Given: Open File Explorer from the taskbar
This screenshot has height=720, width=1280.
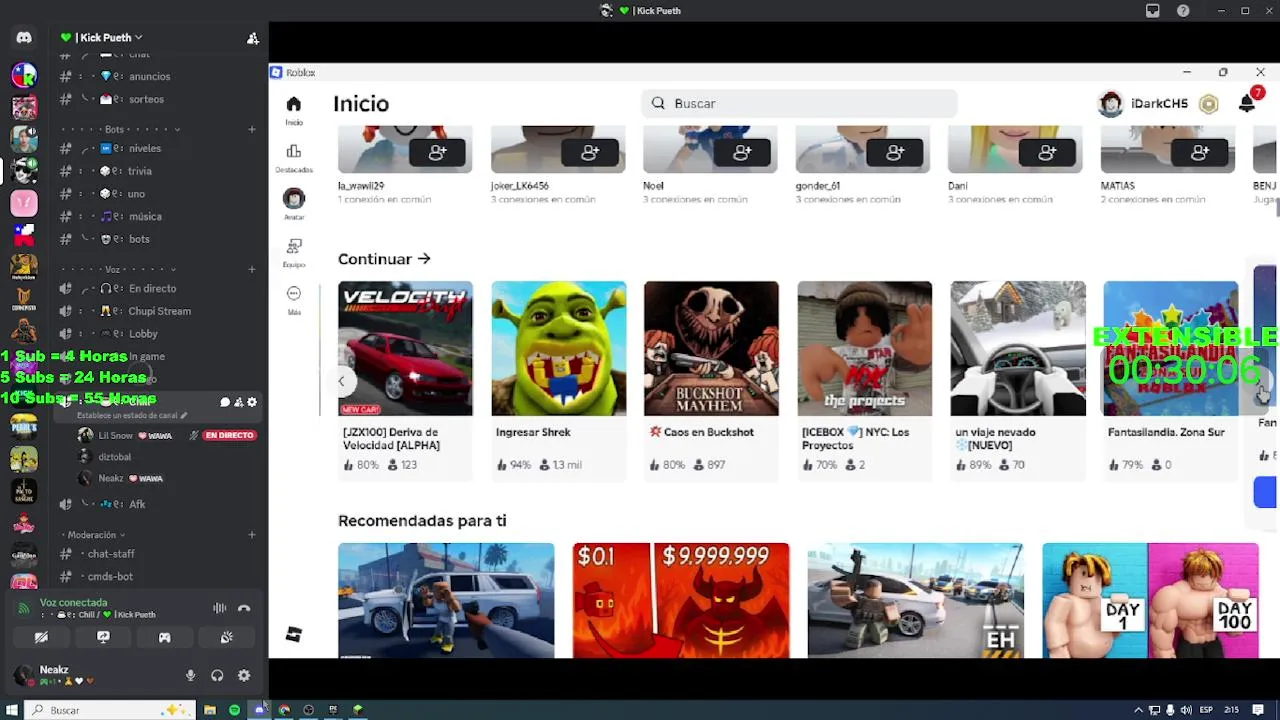Looking at the screenshot, I should click(x=210, y=710).
